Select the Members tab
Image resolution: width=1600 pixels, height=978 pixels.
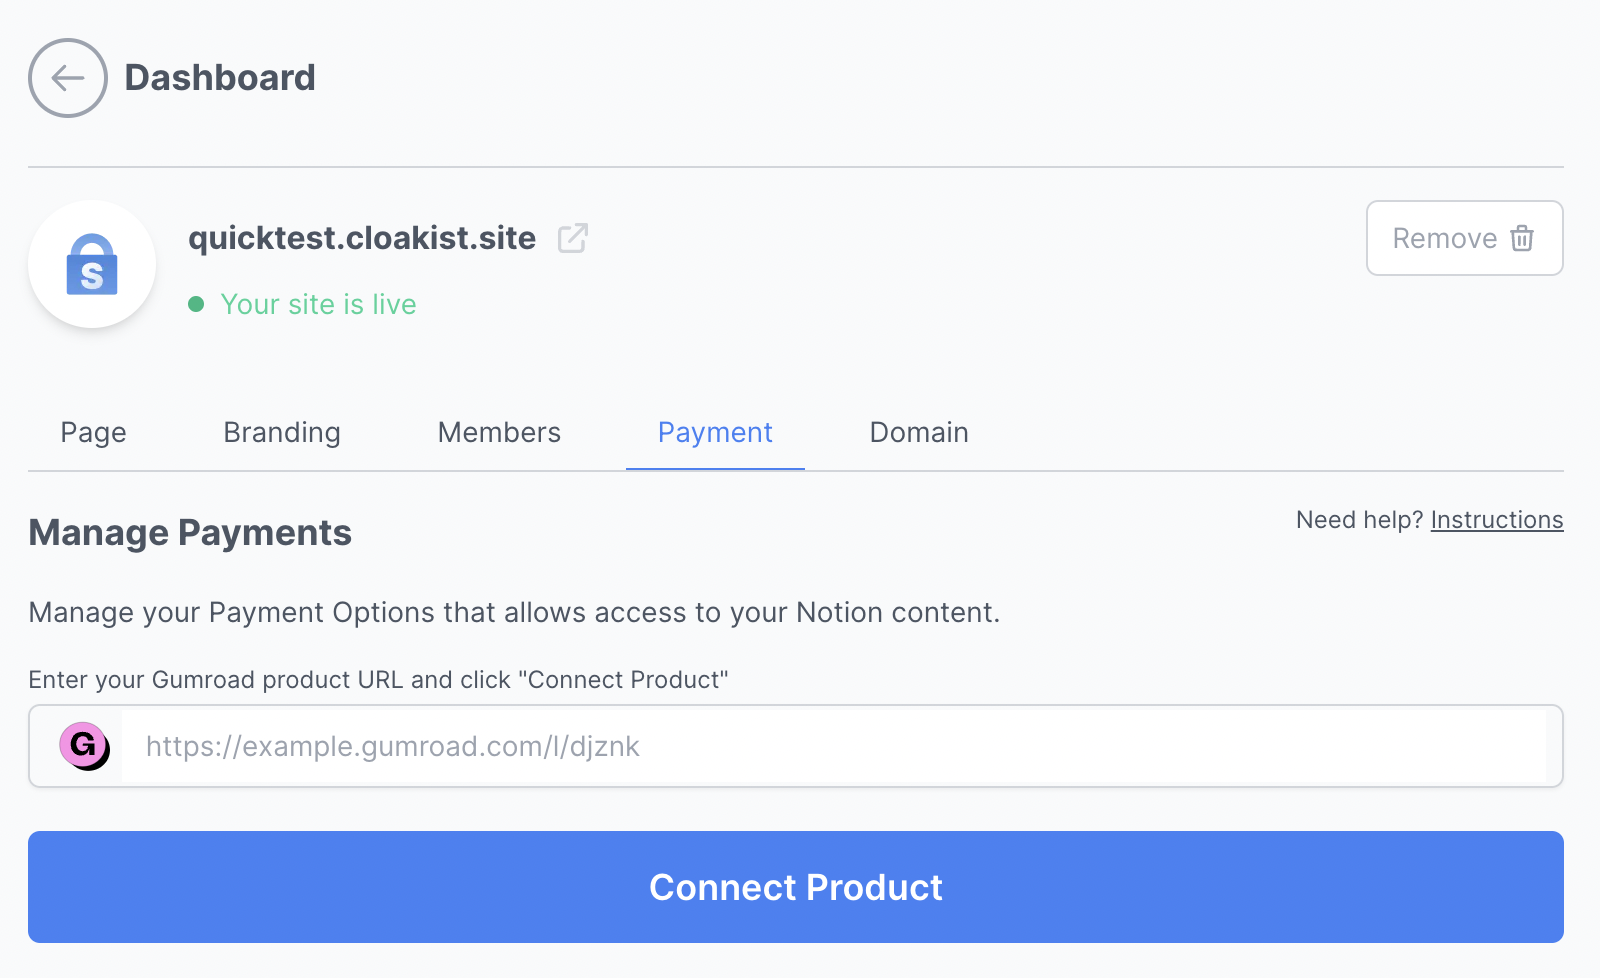pos(499,432)
